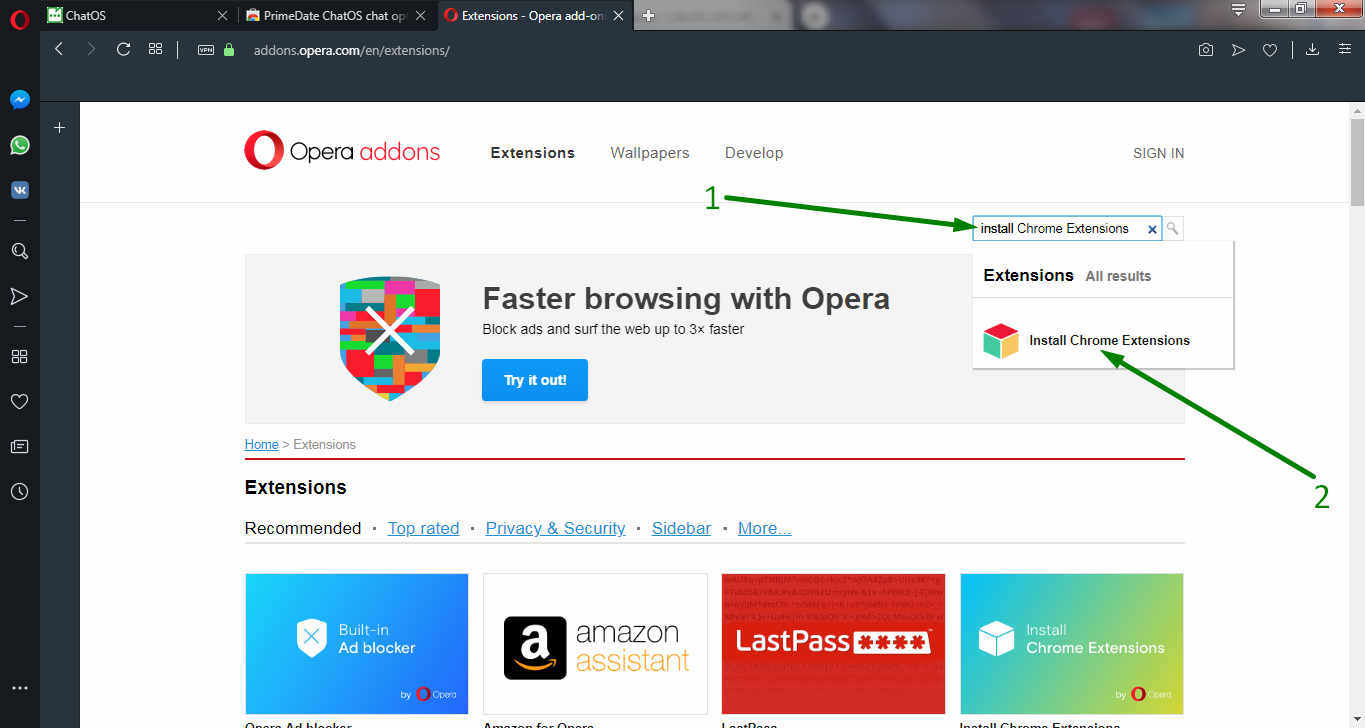Image resolution: width=1365 pixels, height=728 pixels.
Task: Expand the More... categories link
Action: [765, 528]
